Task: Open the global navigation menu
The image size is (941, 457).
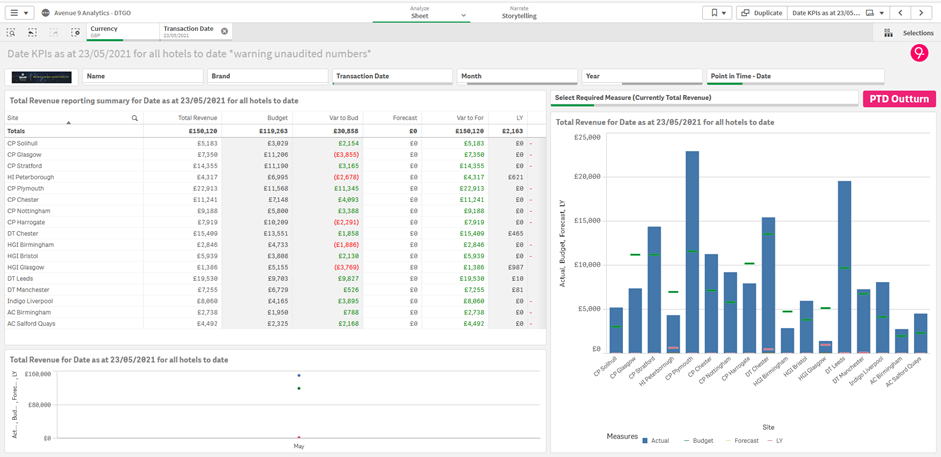Action: click(x=19, y=13)
